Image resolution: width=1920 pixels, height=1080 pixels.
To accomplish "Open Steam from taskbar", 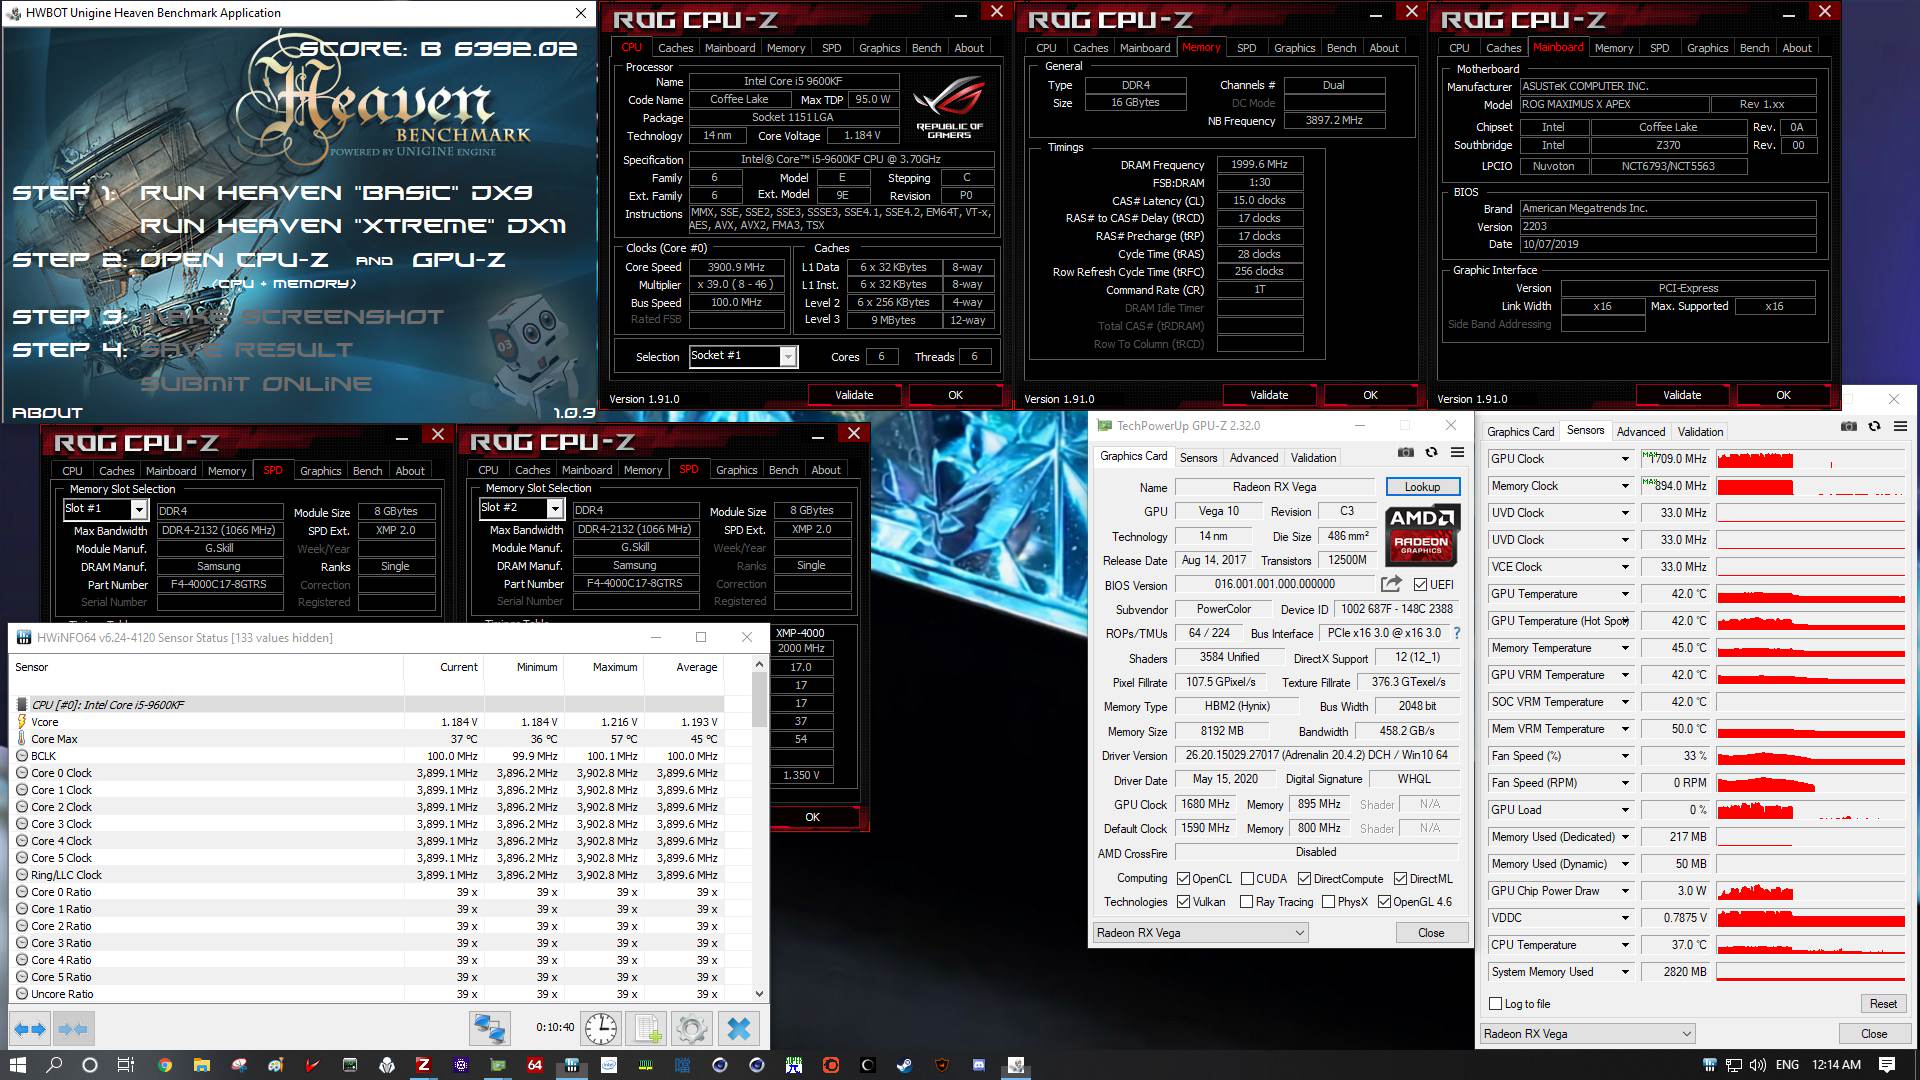I will (904, 1065).
